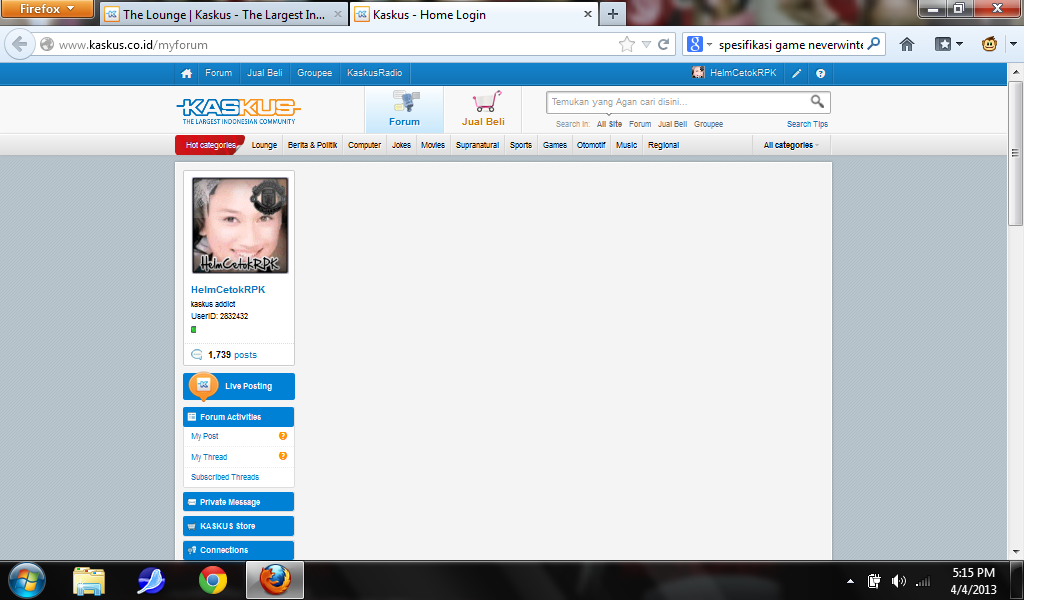The width and height of the screenshot is (1038, 602).
Task: Click the volume speaker tray icon
Action: tap(898, 581)
